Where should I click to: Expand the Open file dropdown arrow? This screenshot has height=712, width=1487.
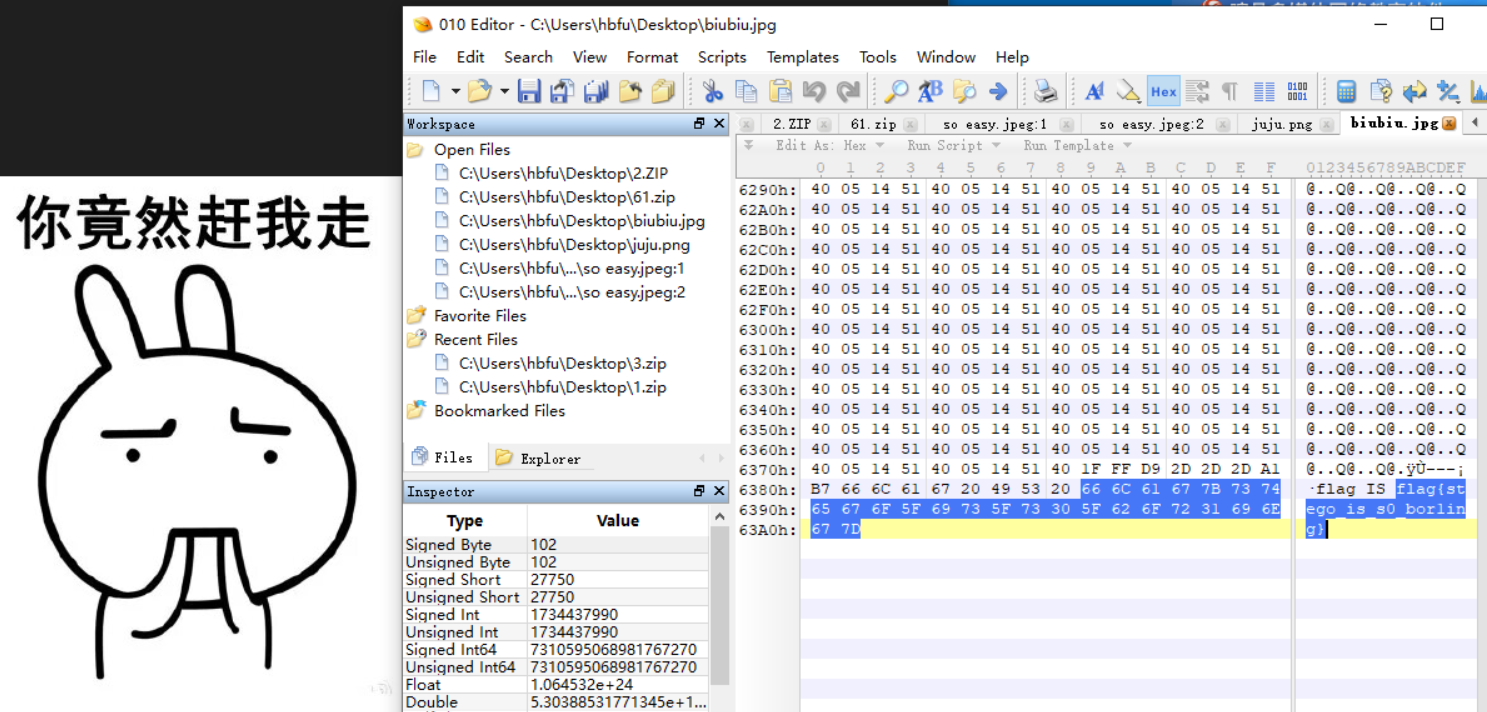504,92
